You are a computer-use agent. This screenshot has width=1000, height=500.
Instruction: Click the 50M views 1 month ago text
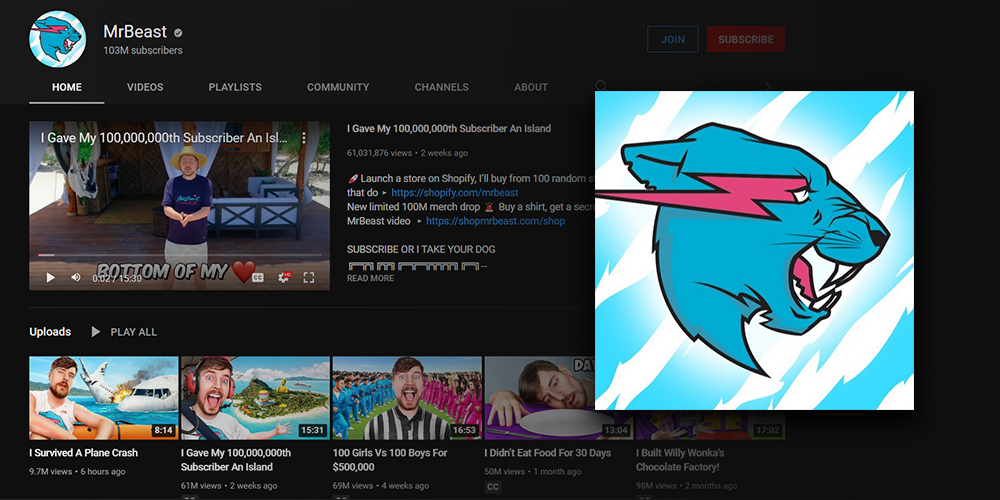pyautogui.click(x=533, y=472)
